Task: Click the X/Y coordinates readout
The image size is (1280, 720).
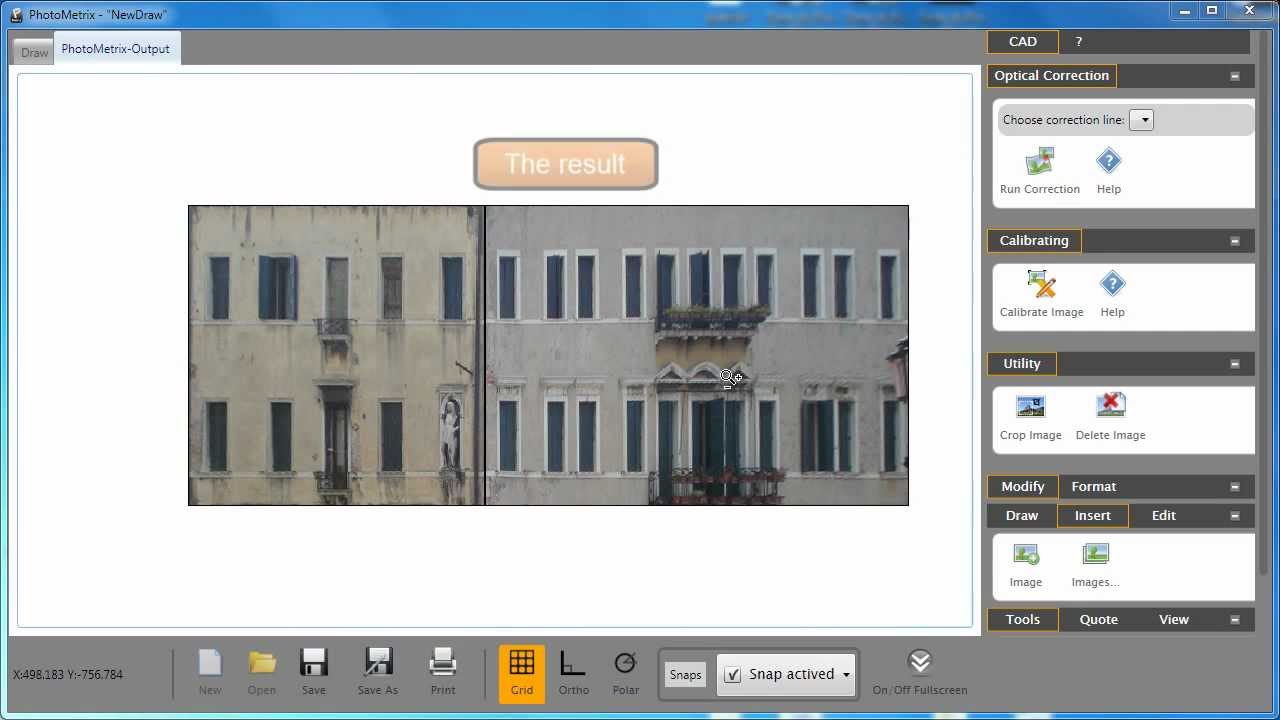Action: click(68, 675)
